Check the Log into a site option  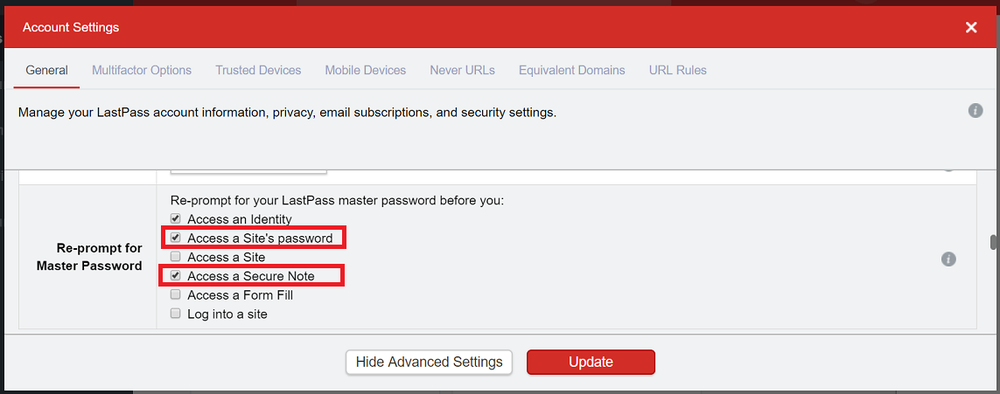click(175, 314)
